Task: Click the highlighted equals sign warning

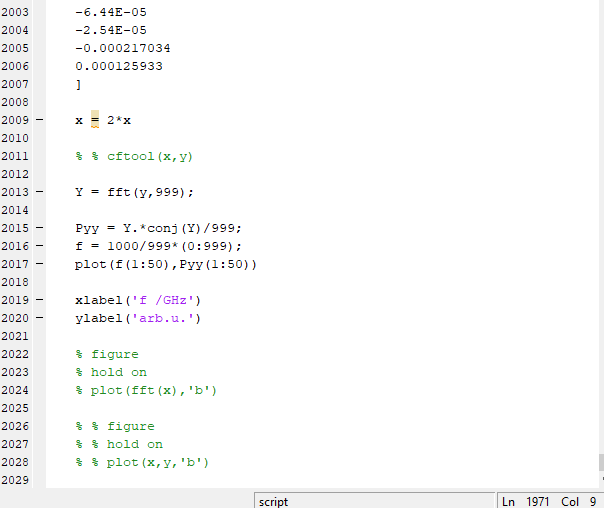Action: point(95,120)
